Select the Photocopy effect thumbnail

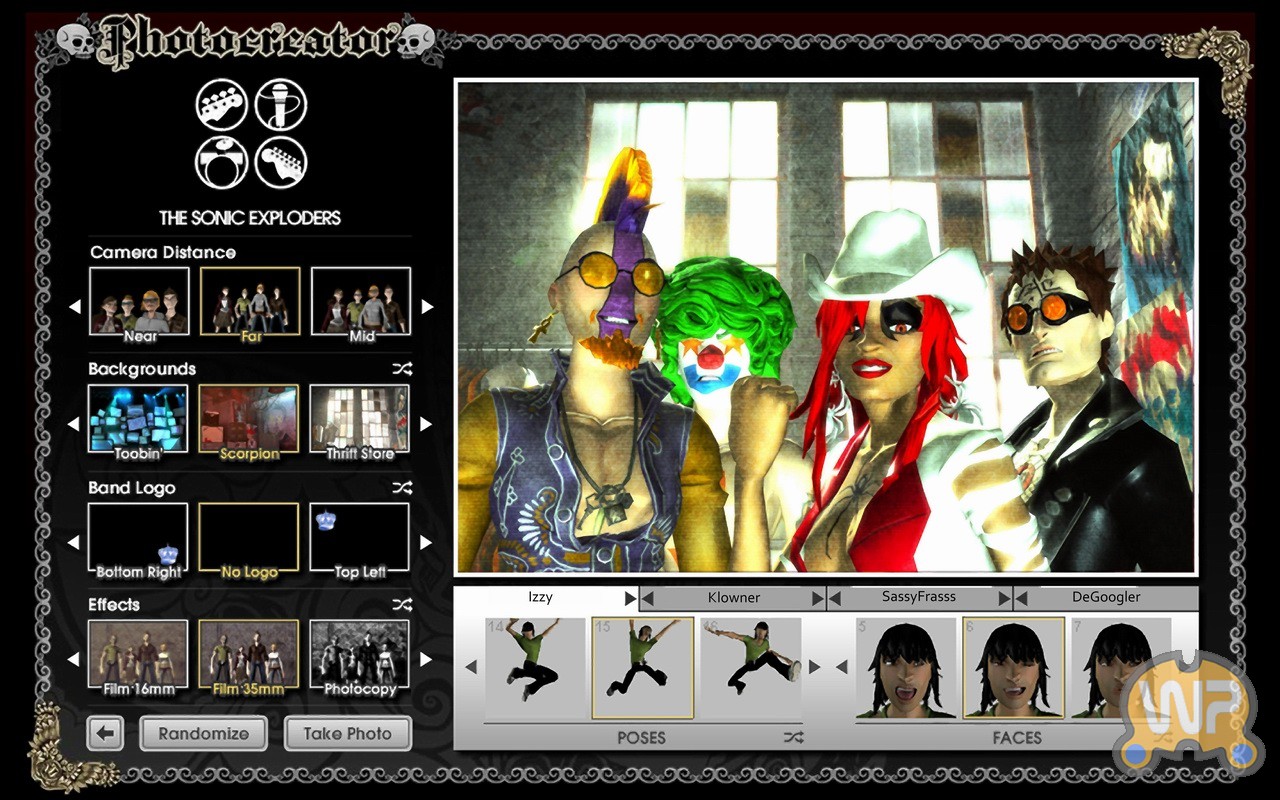(x=359, y=656)
